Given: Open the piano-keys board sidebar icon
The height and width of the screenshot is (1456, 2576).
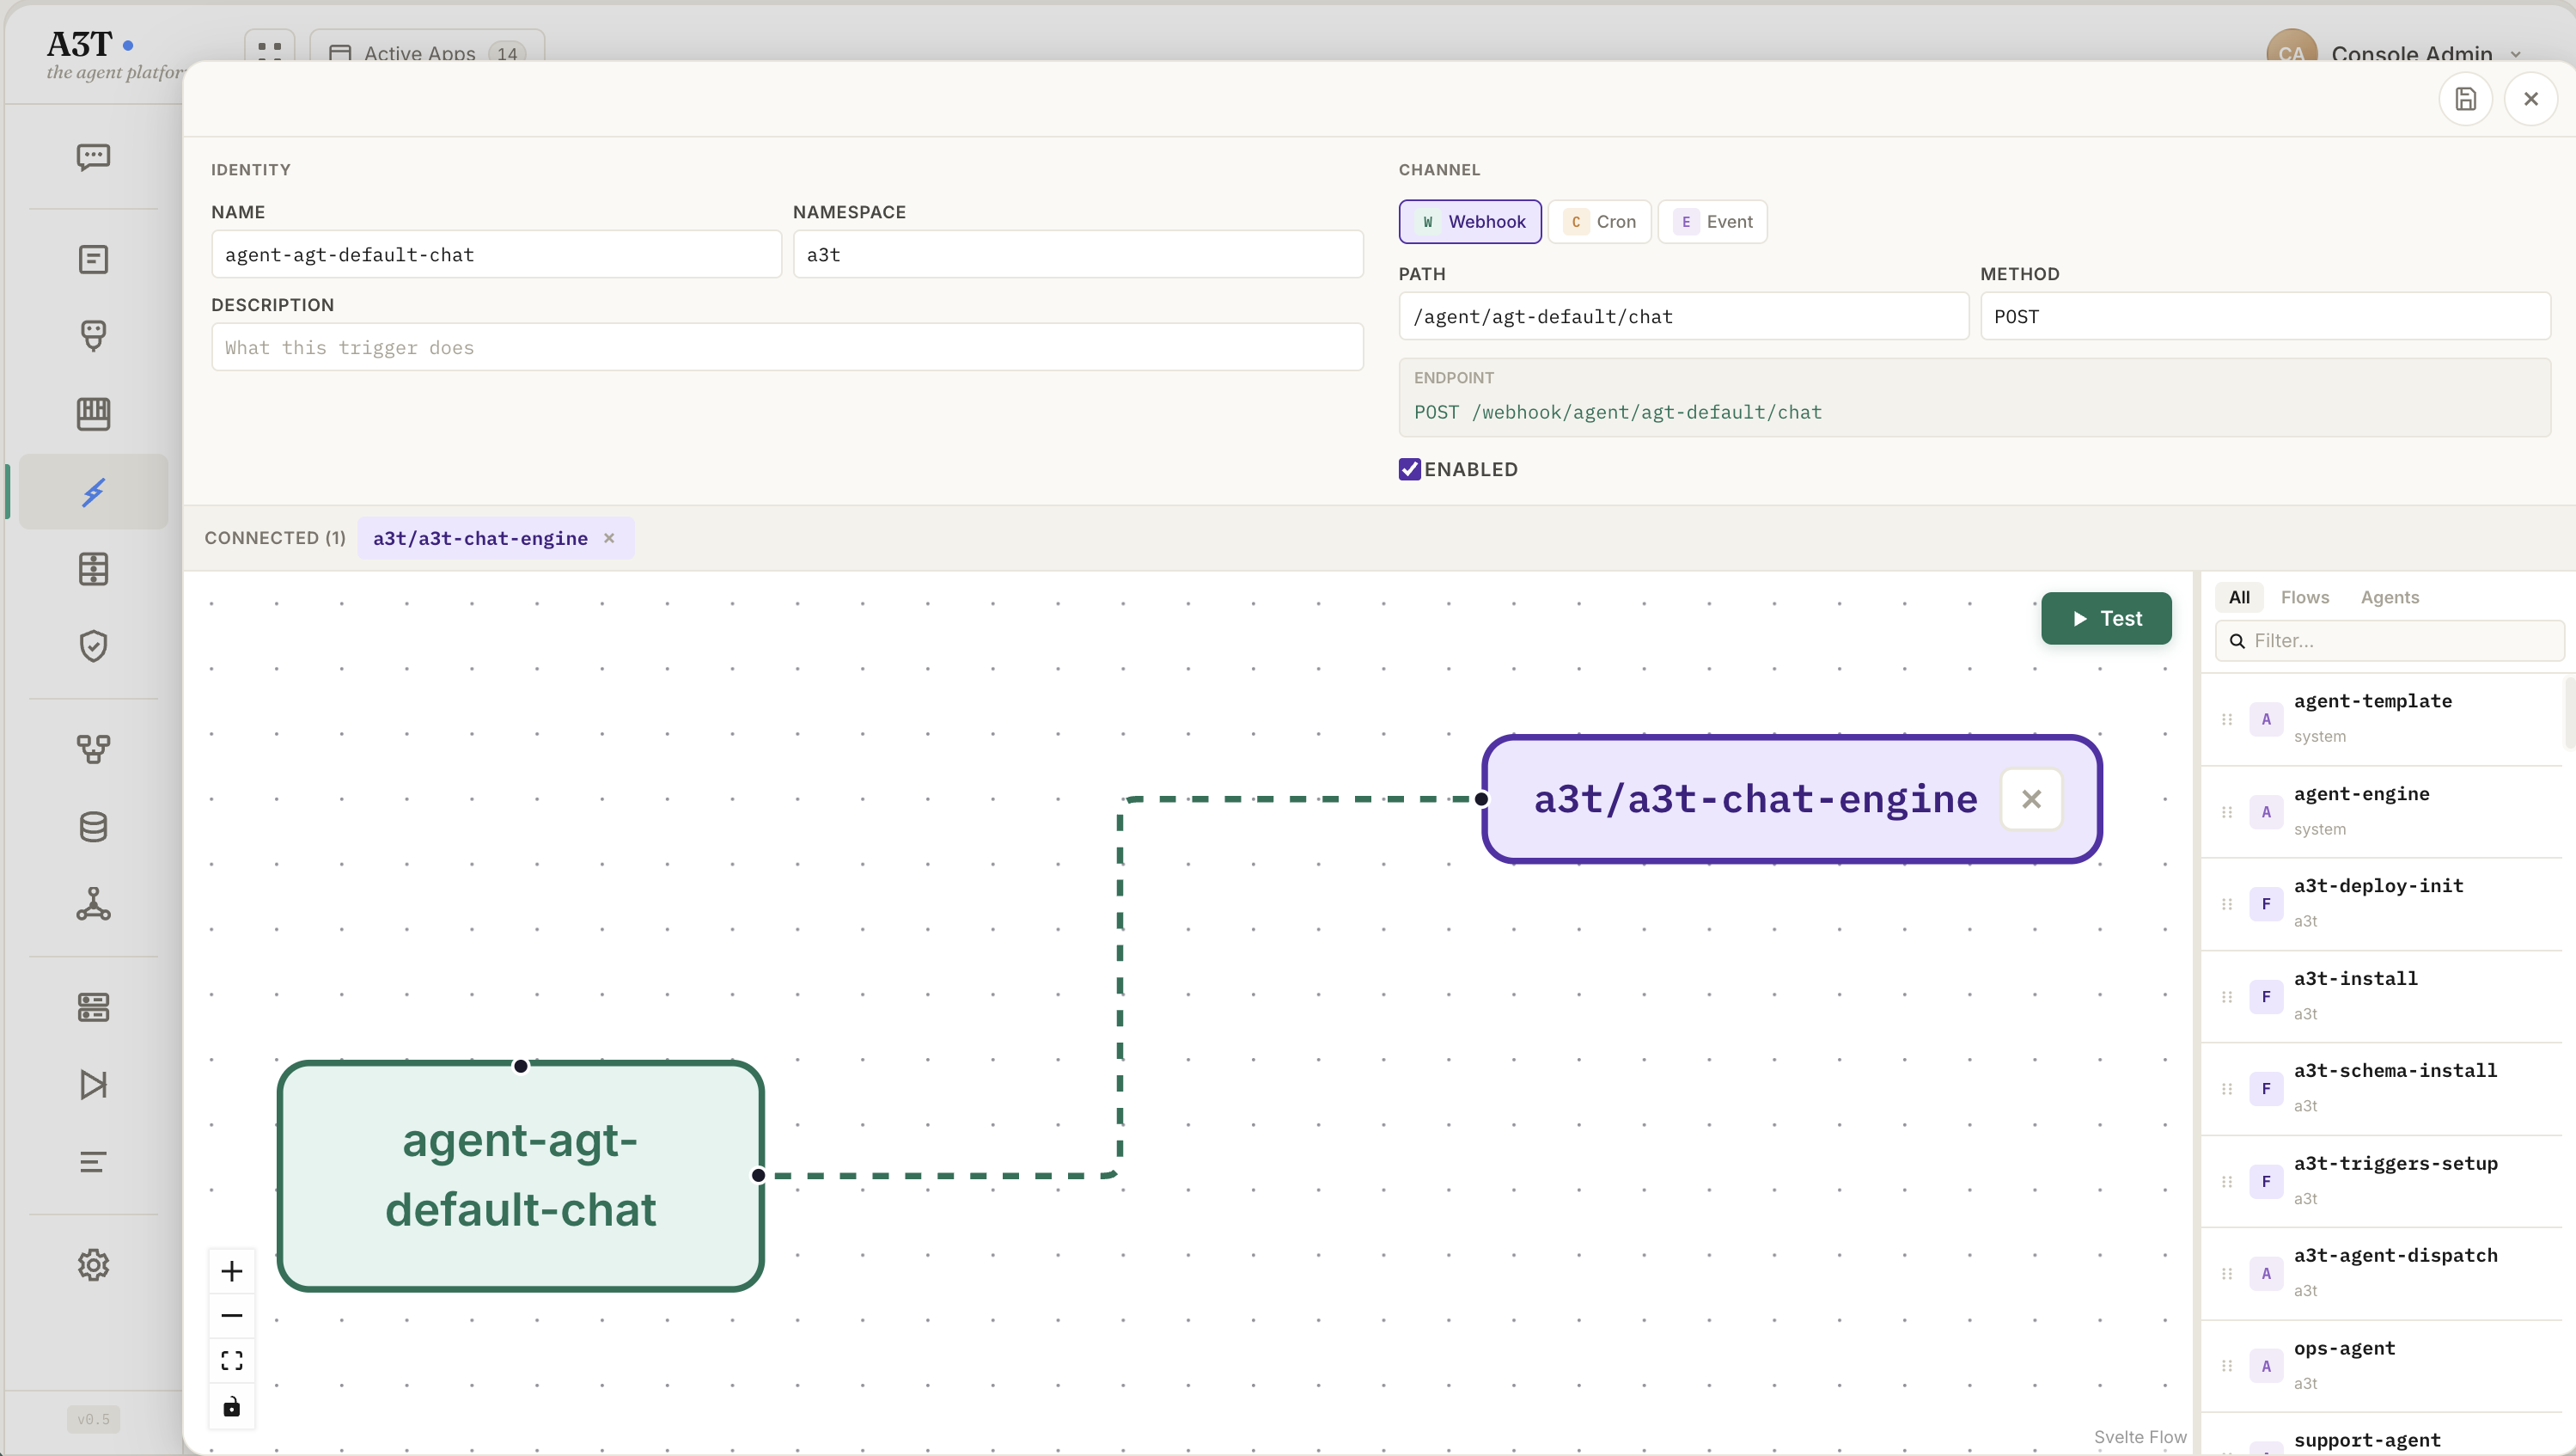Looking at the screenshot, I should tap(93, 413).
